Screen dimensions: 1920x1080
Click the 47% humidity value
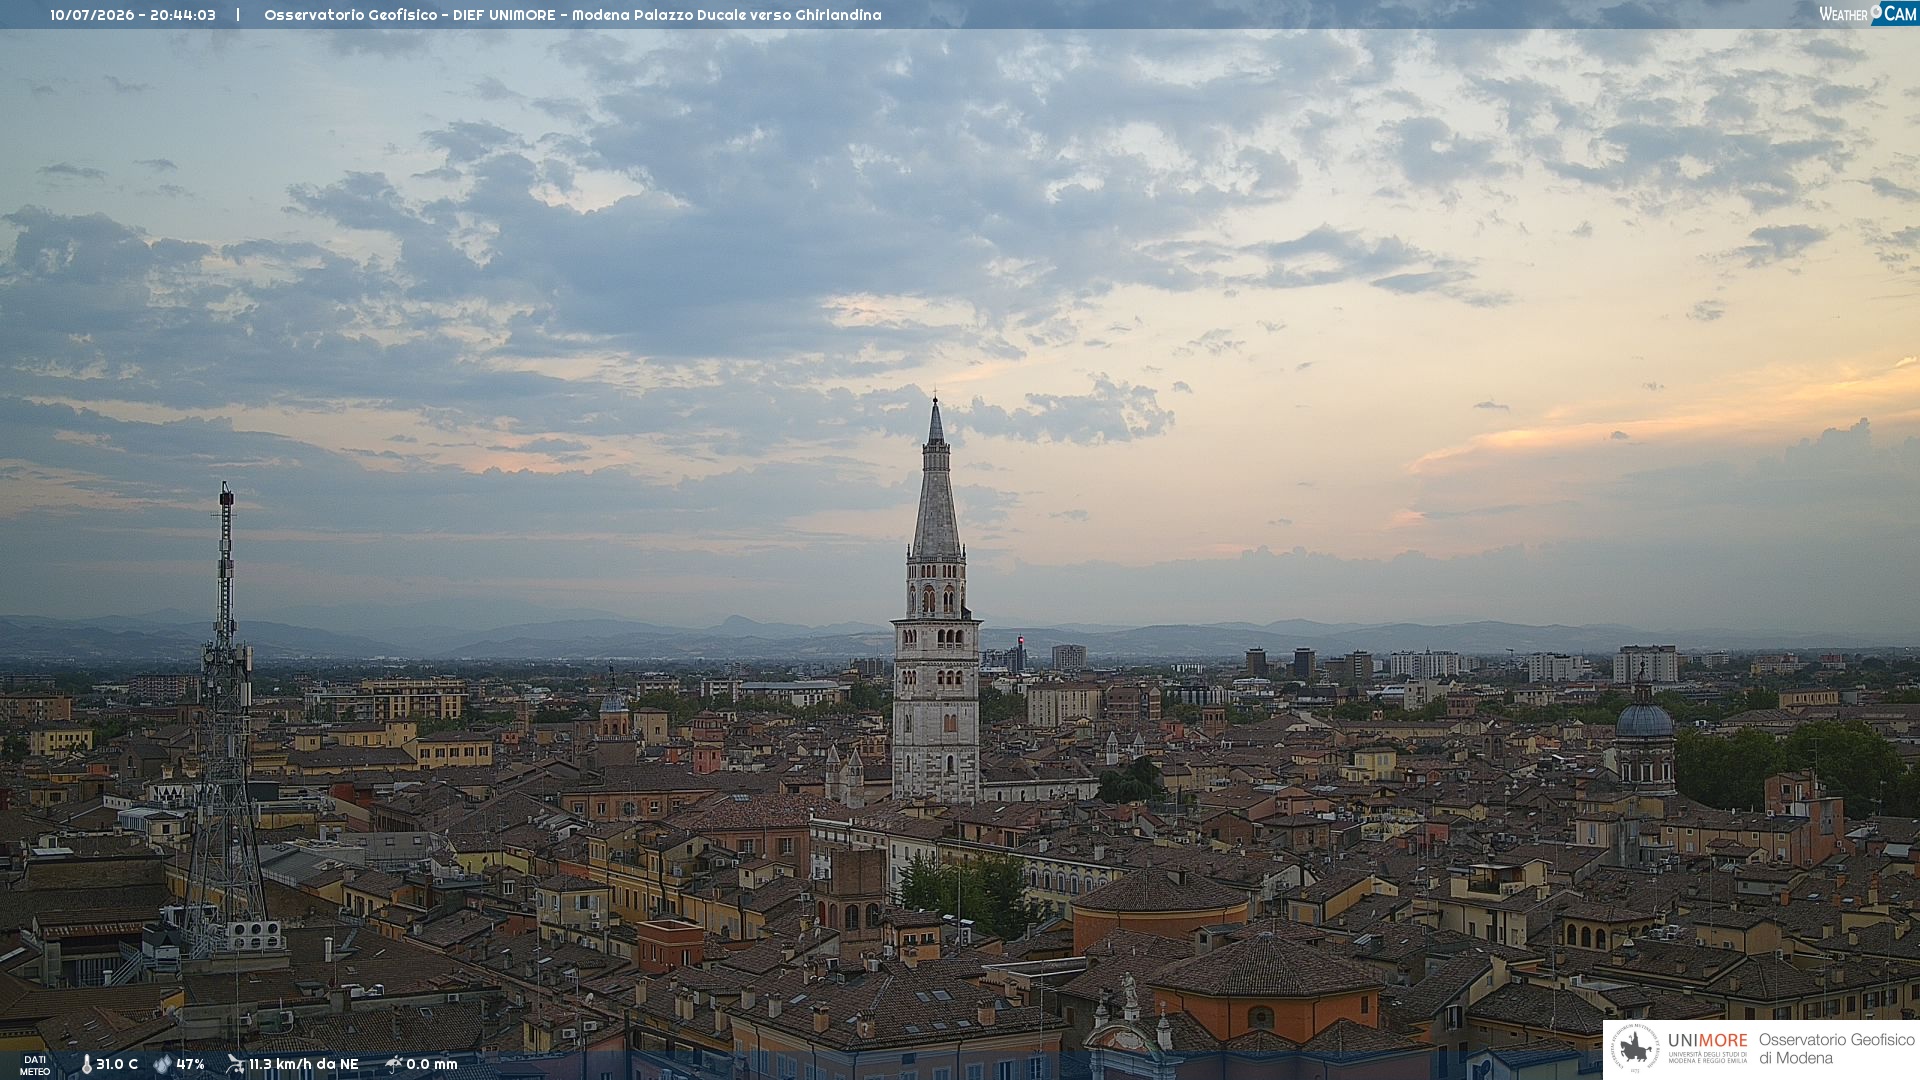point(190,1064)
